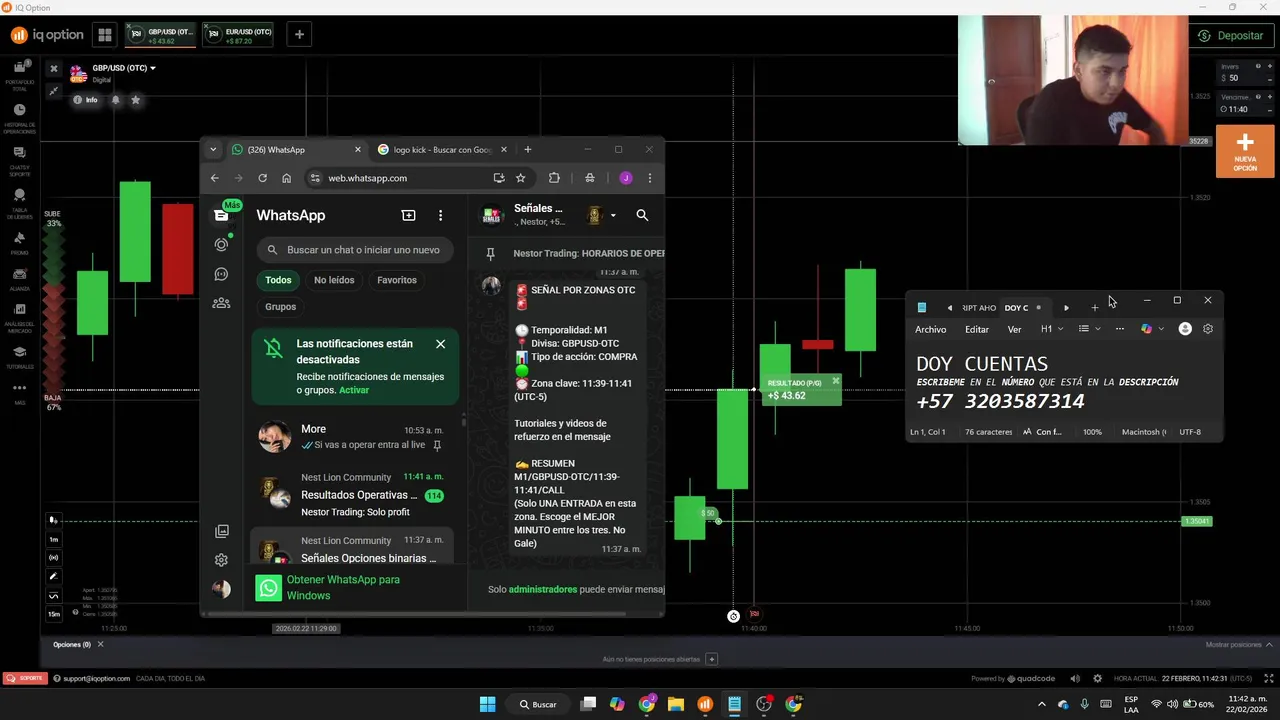Click the live signal broadcast icon on chart
This screenshot has width=1280, height=720.
tap(54, 557)
